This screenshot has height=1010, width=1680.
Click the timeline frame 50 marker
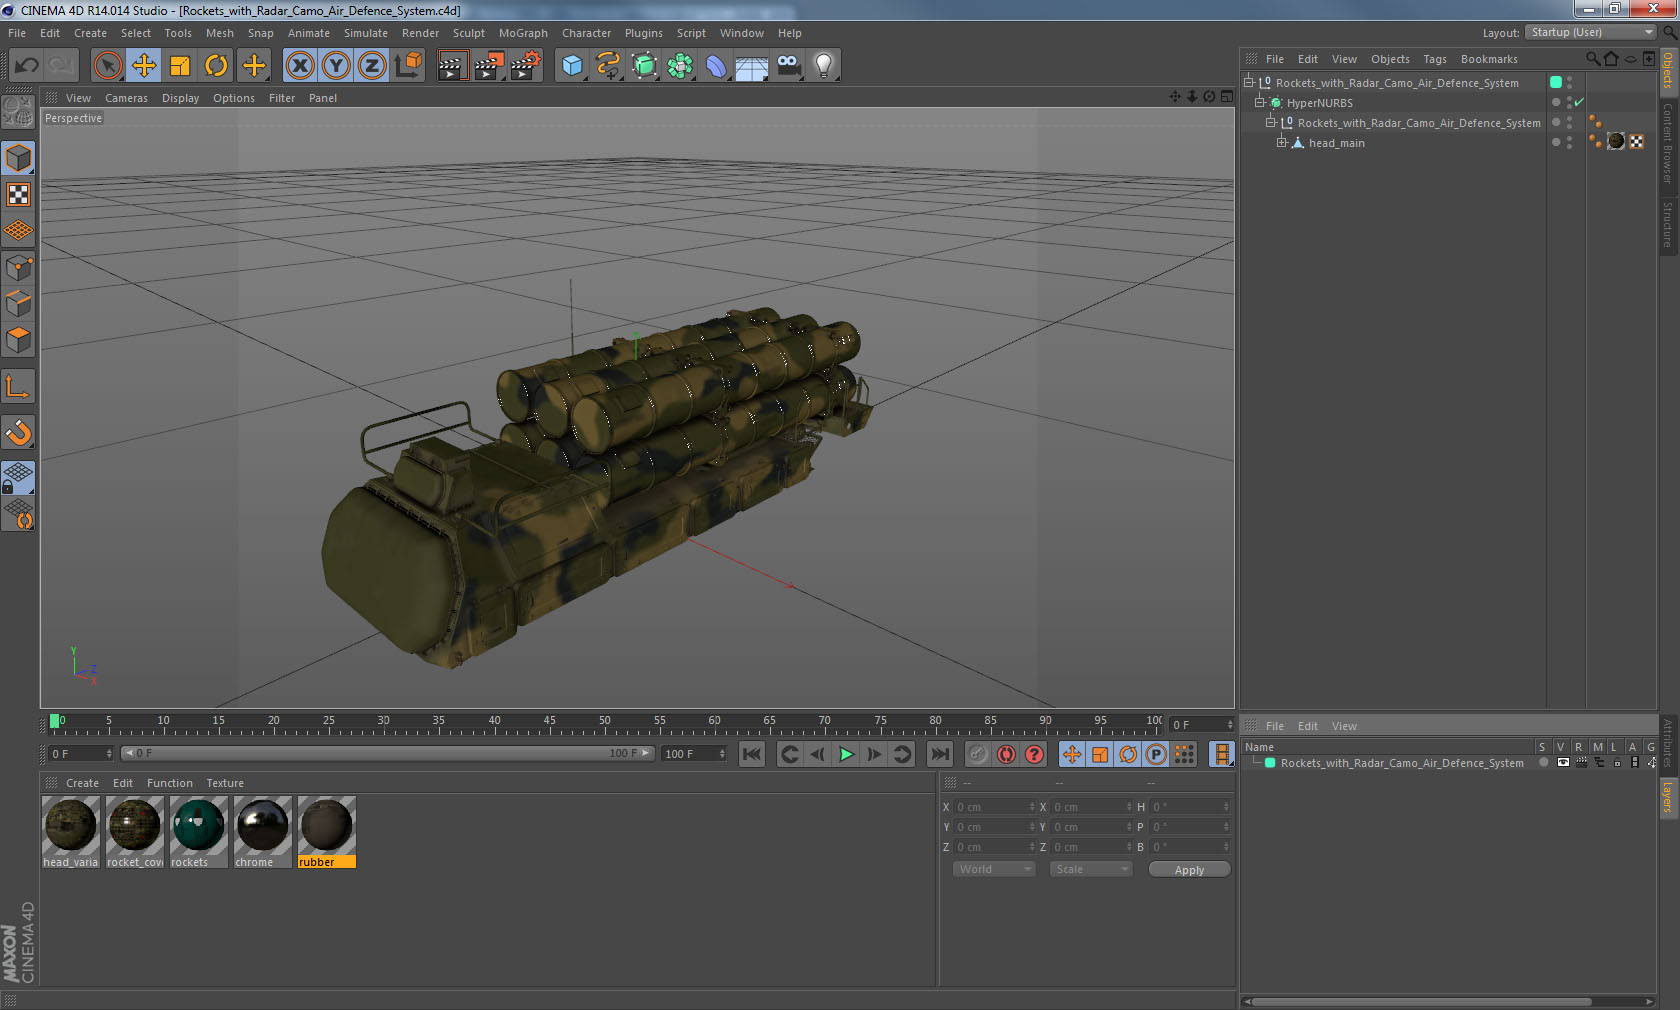pos(604,721)
